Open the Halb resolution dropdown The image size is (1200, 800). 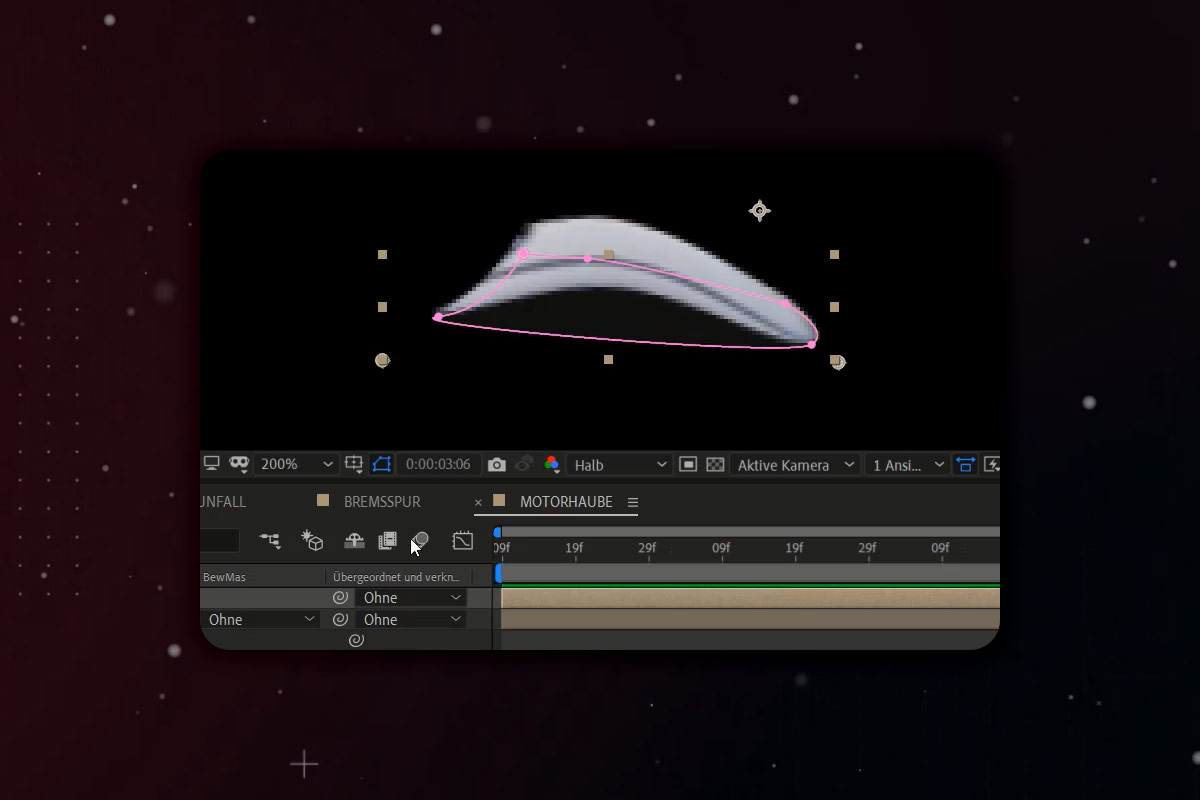point(619,465)
